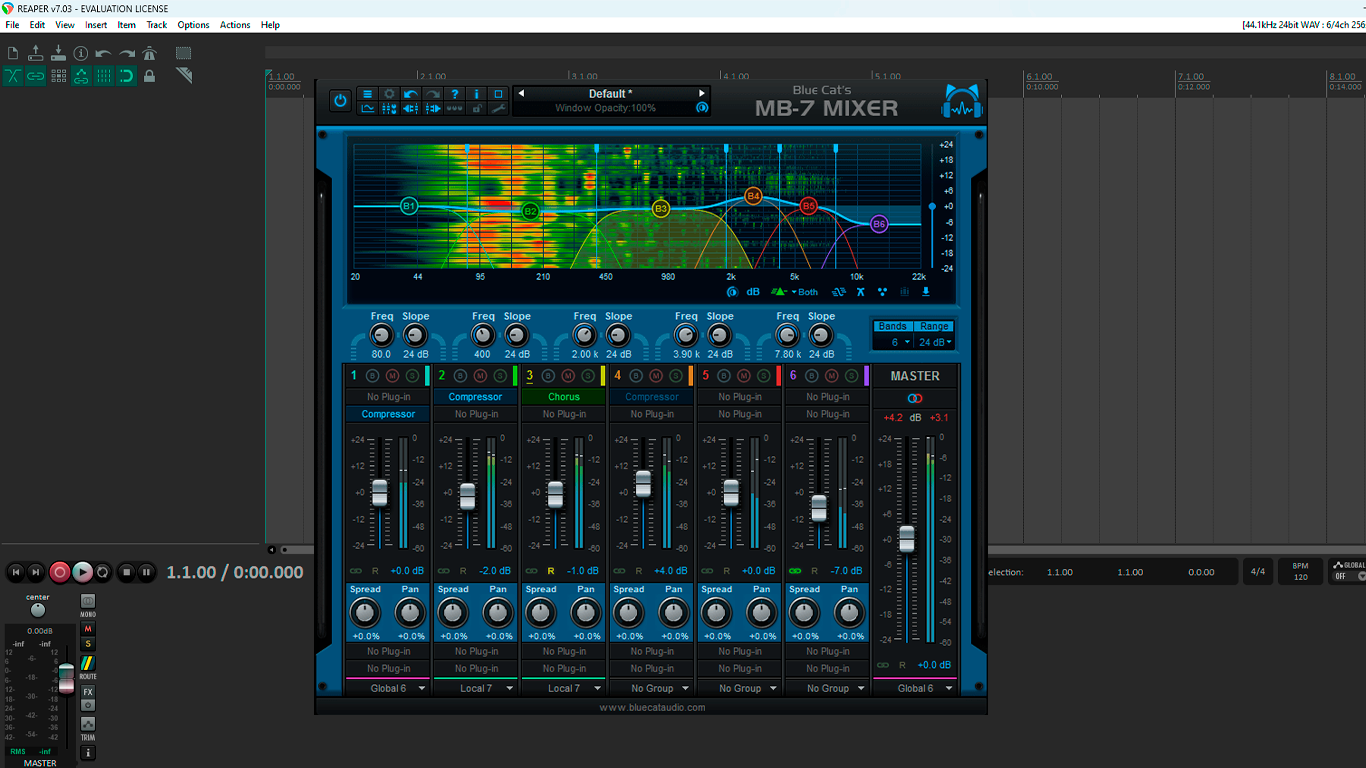The width and height of the screenshot is (1366, 768).
Task: Mute band 4 with its M button
Action: point(656,376)
